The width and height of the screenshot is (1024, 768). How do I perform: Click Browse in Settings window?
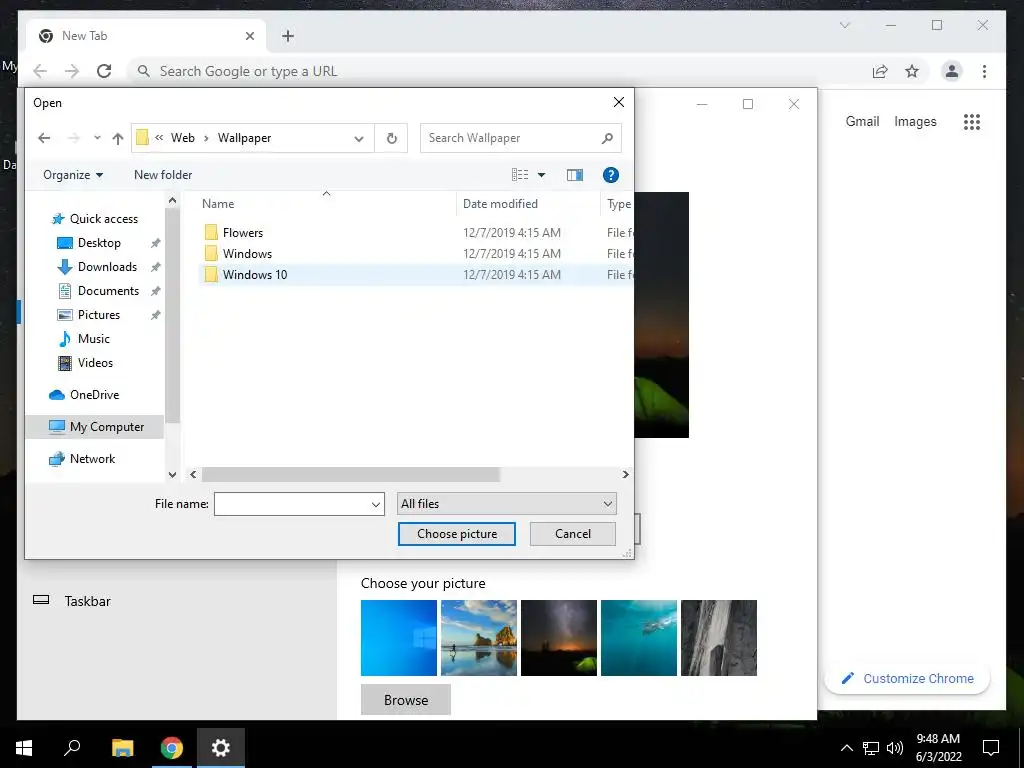tap(406, 700)
